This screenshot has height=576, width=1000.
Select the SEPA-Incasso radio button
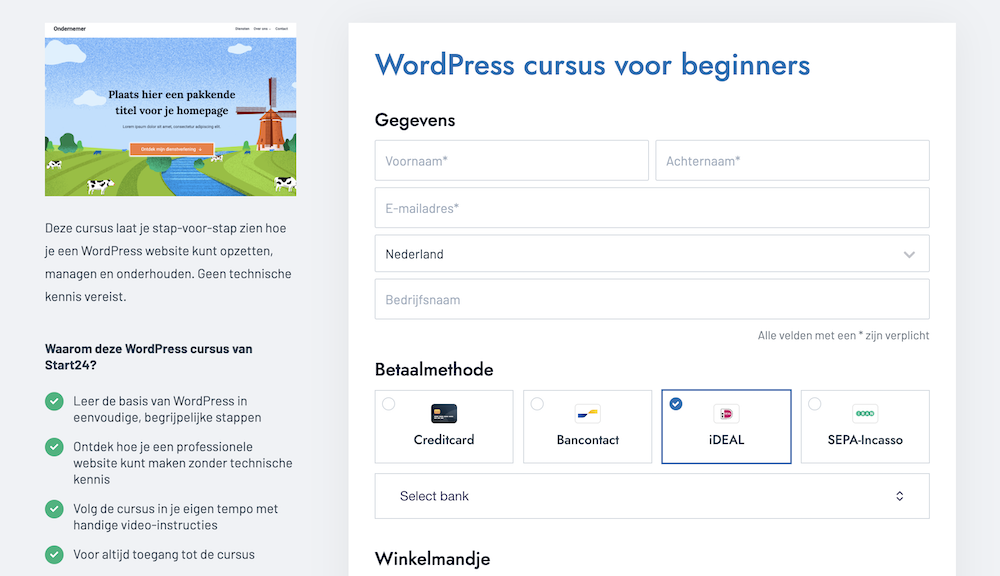pyautogui.click(x=815, y=404)
